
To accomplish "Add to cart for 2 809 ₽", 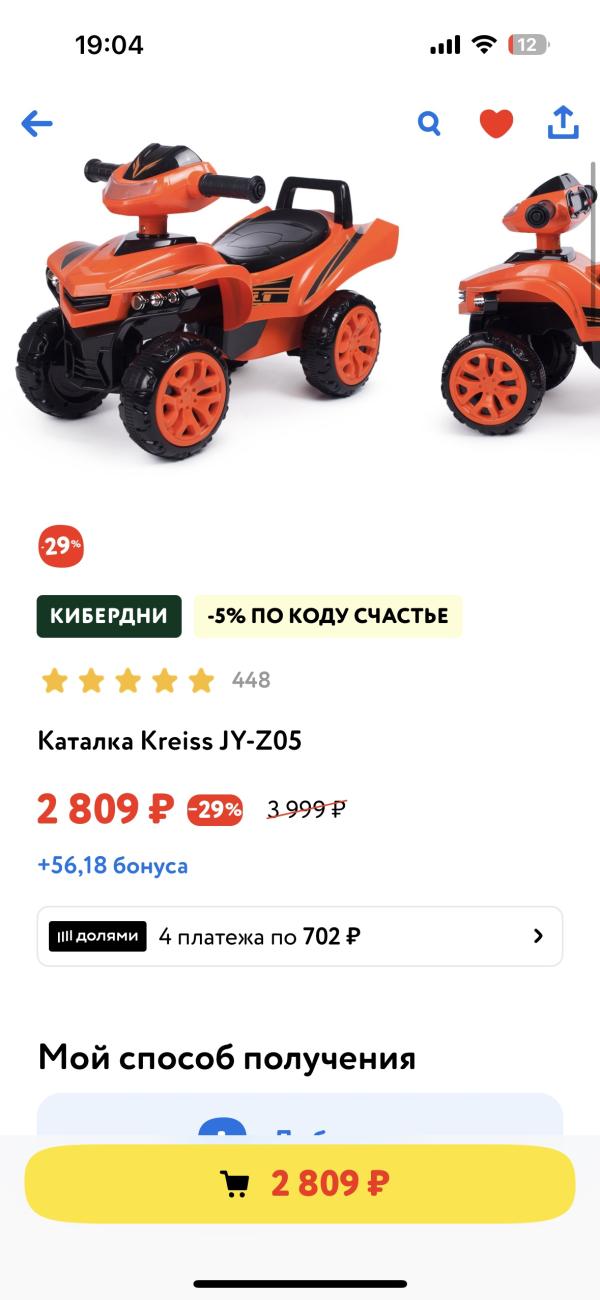I will click(300, 1184).
